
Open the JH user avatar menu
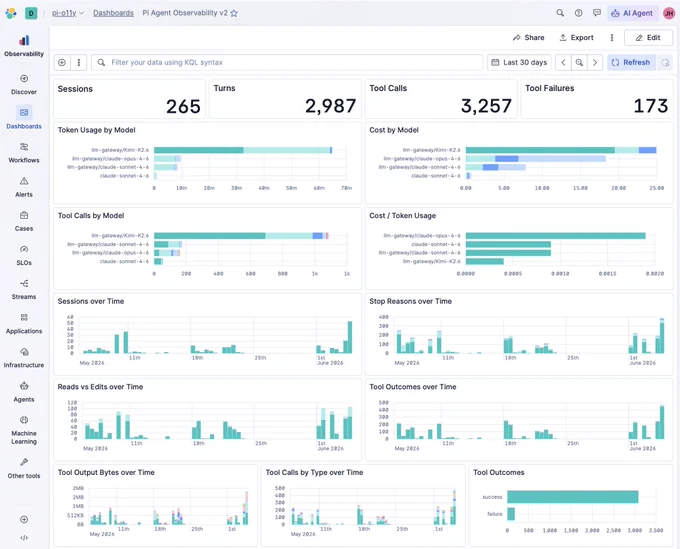(x=669, y=13)
